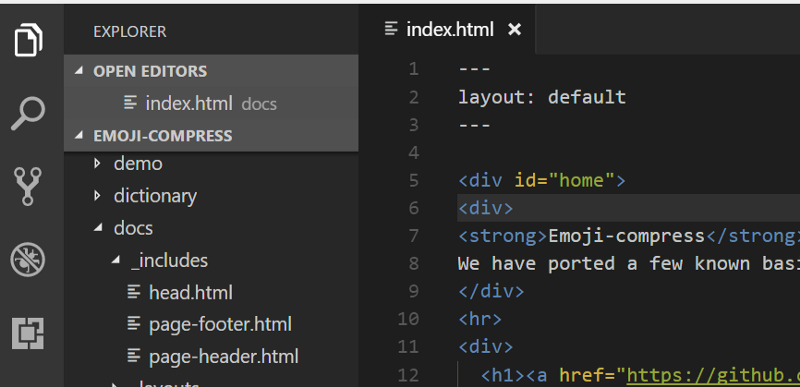Close the index.html editor tab
The width and height of the screenshot is (800, 387).
pyautogui.click(x=515, y=30)
